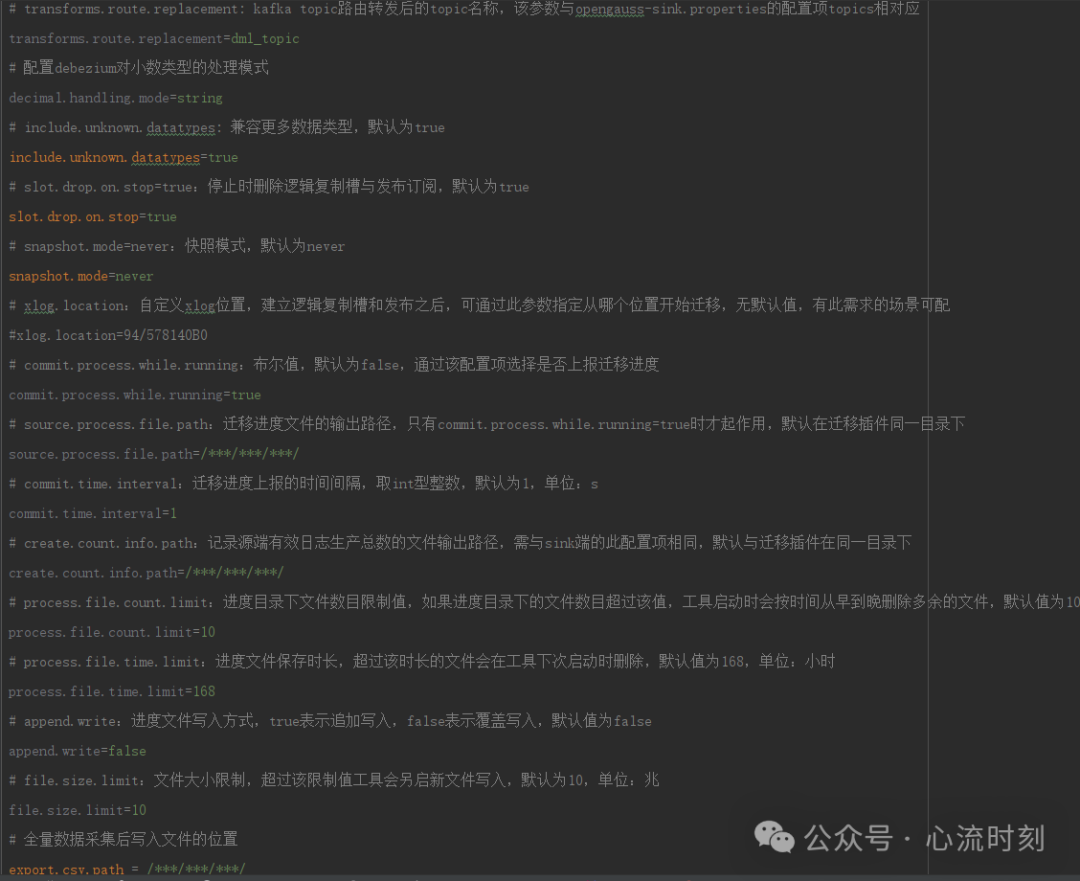Click export.csv.path setting line
Image resolution: width=1080 pixels, height=881 pixels.
[x=127, y=869]
